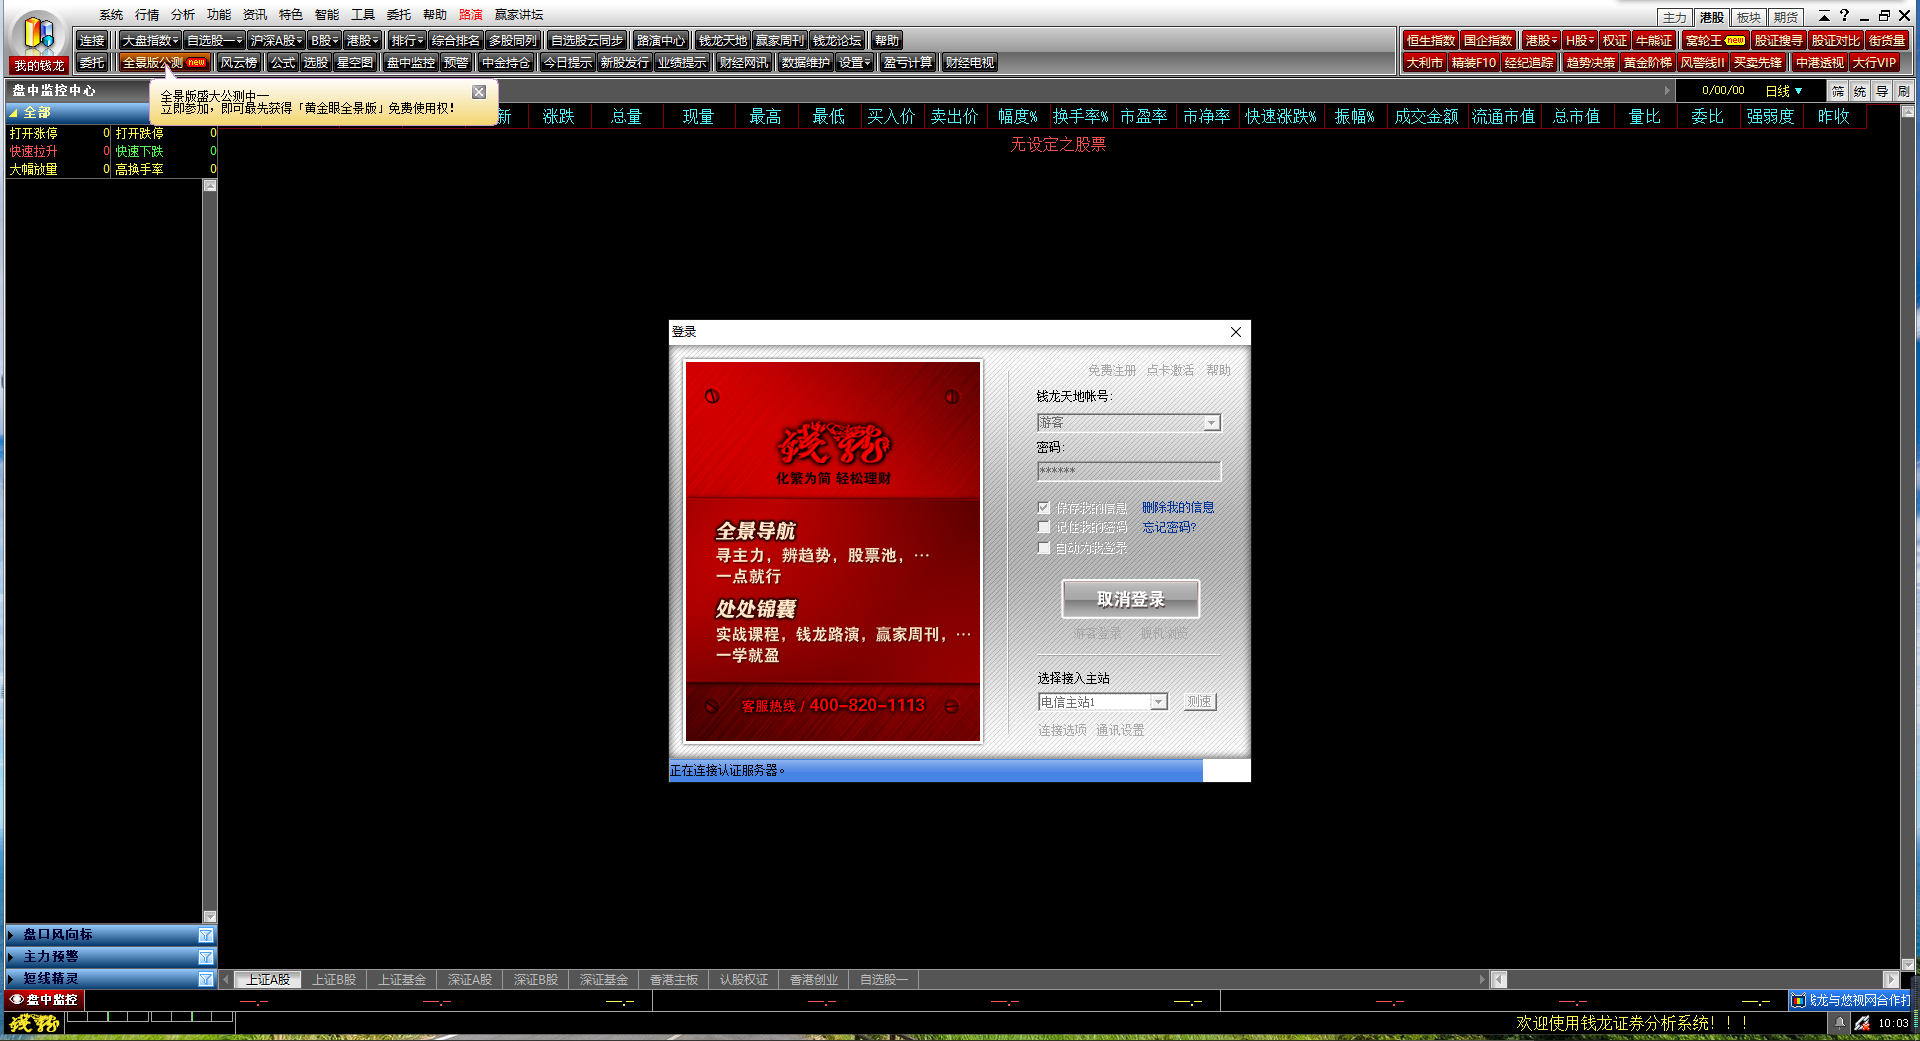Click the 筛 filter icon button

(1838, 91)
